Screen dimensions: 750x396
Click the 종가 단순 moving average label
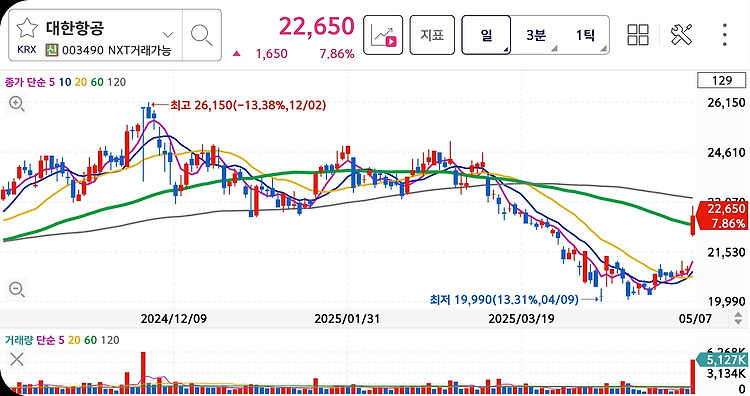25,82
